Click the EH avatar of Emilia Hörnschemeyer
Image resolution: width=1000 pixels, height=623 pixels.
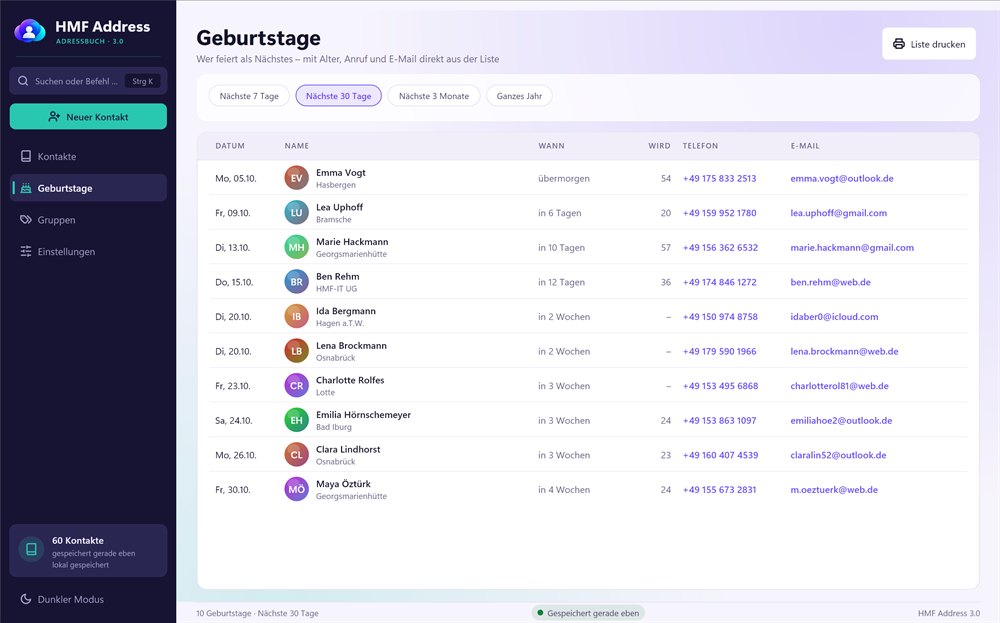(x=297, y=420)
